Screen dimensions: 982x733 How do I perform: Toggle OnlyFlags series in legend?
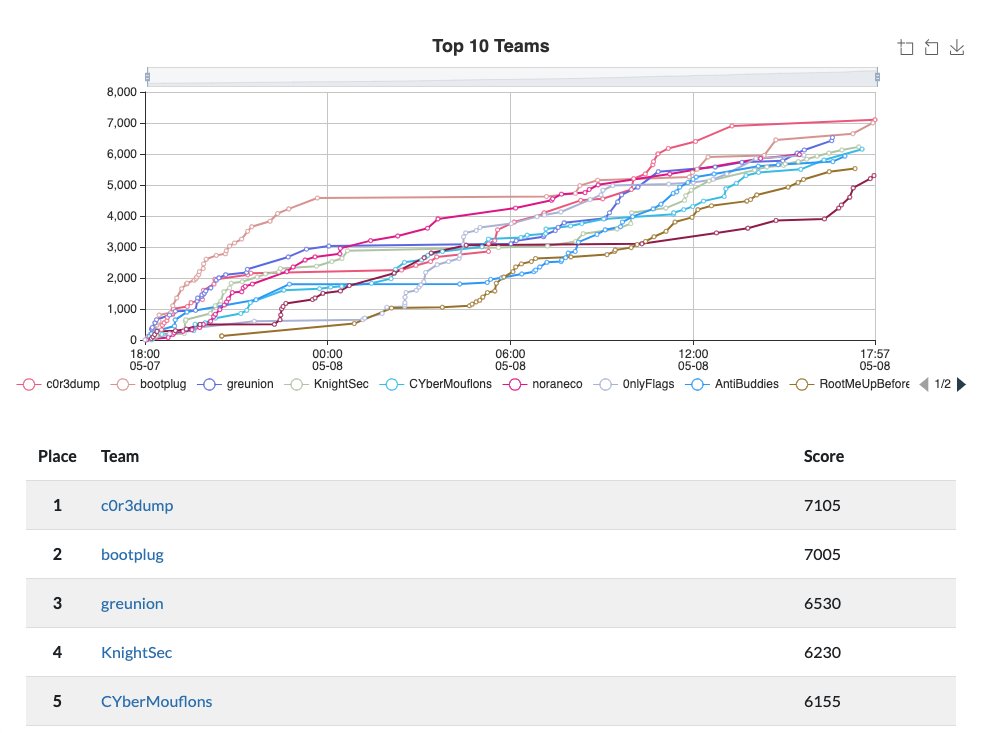point(634,384)
